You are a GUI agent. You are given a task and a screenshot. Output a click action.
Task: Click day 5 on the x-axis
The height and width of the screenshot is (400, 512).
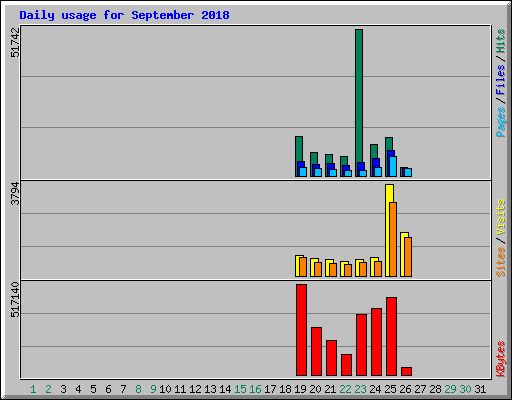[x=93, y=389]
